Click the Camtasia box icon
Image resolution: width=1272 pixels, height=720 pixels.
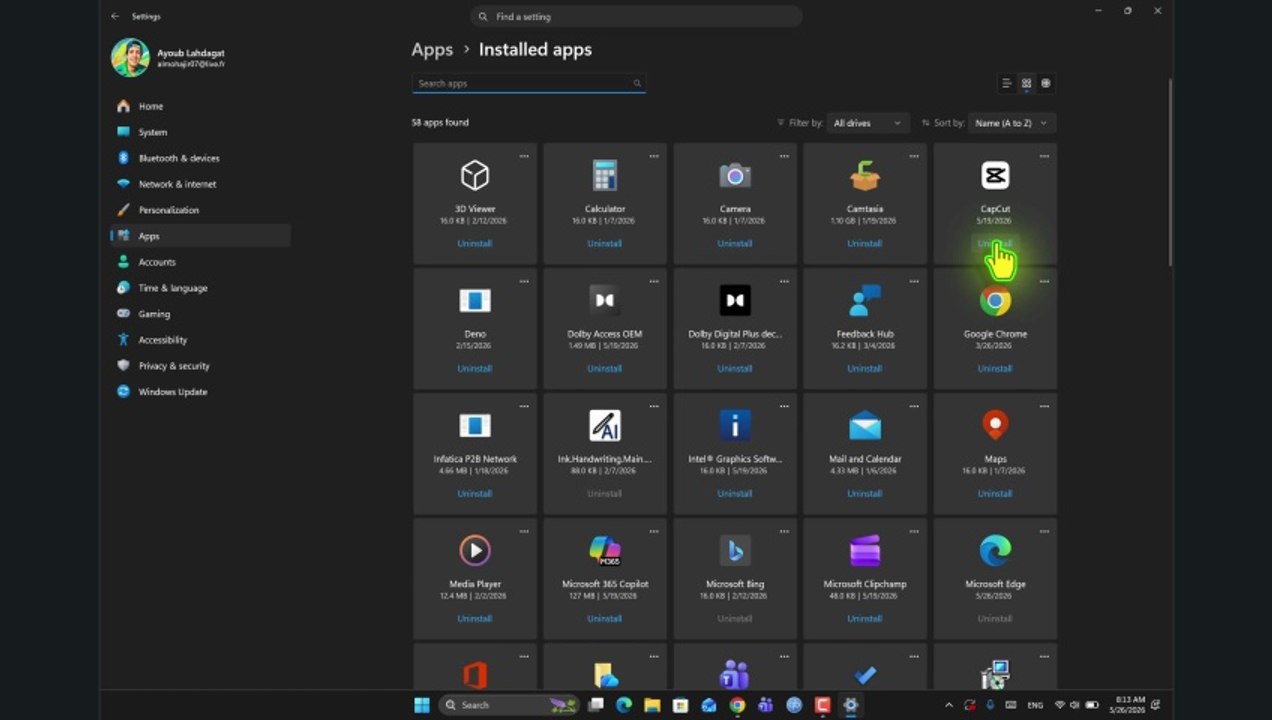pos(865,176)
